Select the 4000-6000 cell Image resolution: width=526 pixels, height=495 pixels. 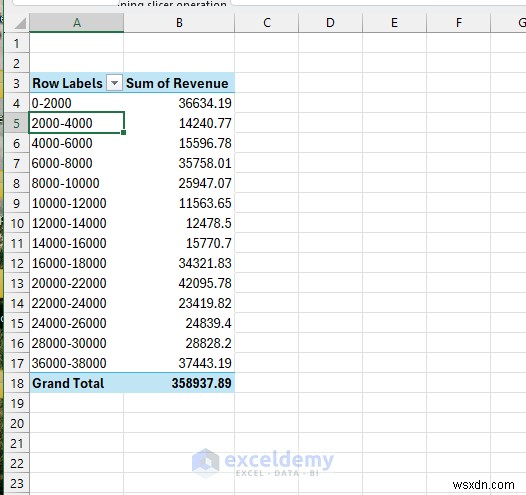point(77,143)
